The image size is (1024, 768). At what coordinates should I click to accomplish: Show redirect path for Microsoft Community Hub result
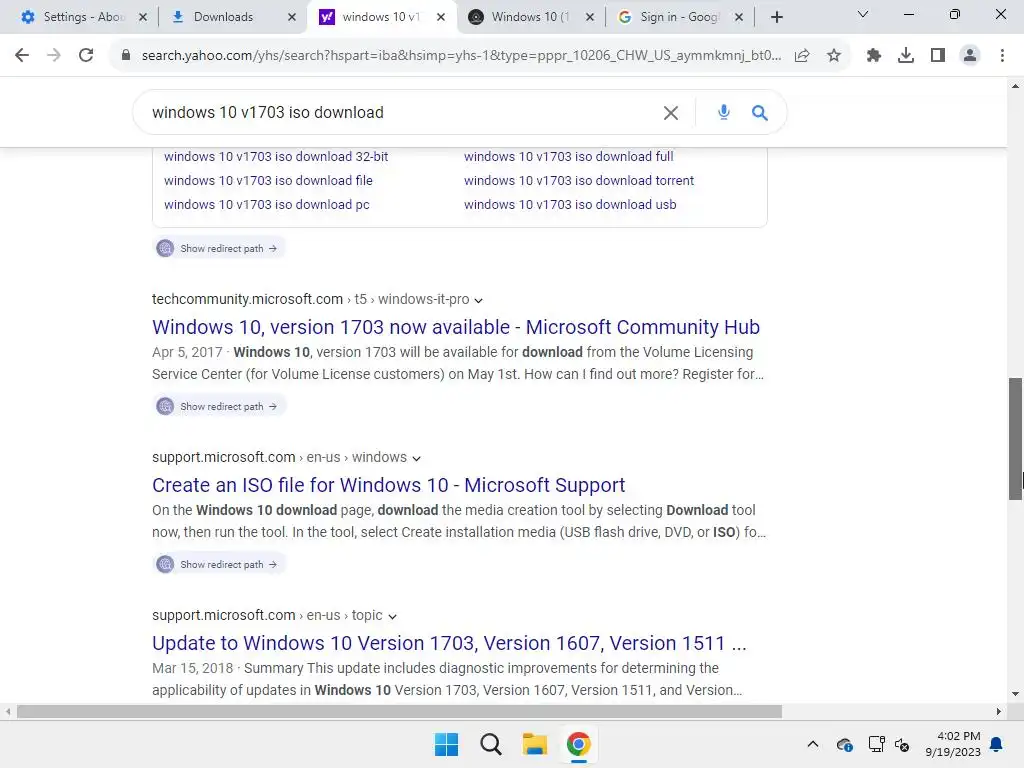tap(219, 406)
